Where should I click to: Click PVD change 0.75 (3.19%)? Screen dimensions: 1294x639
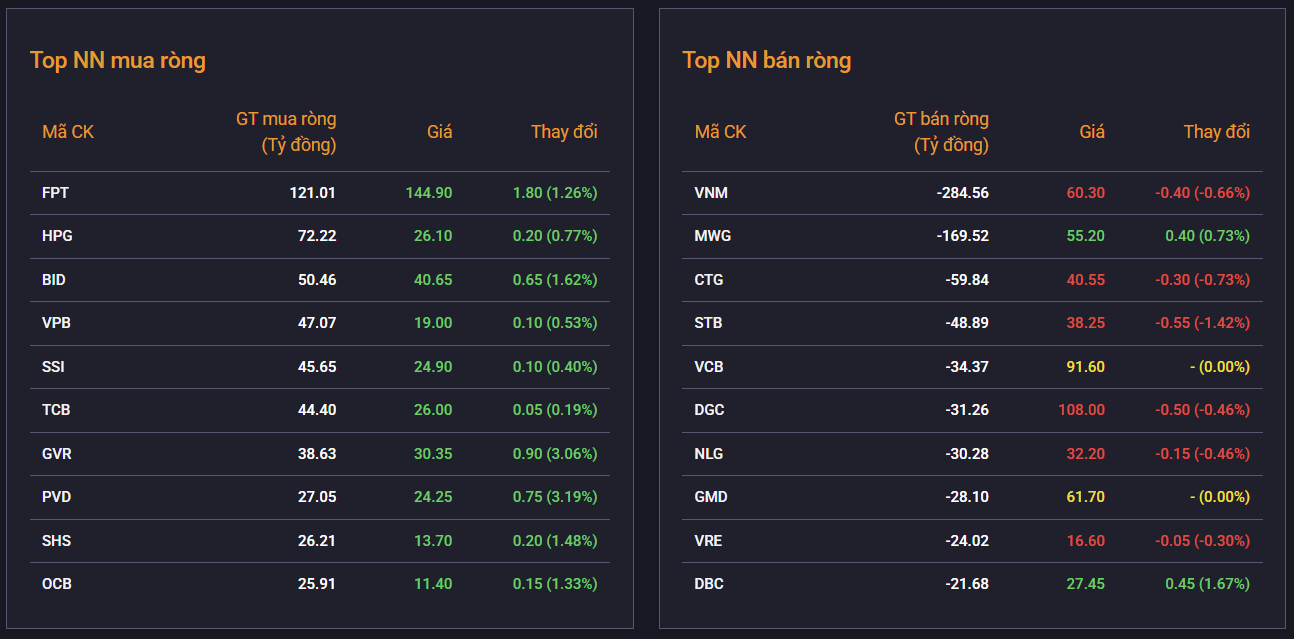[555, 497]
